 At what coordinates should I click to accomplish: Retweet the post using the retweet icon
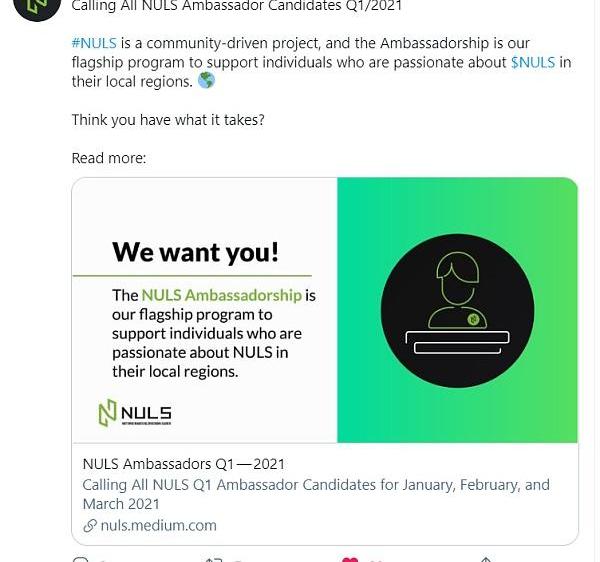coord(213,559)
